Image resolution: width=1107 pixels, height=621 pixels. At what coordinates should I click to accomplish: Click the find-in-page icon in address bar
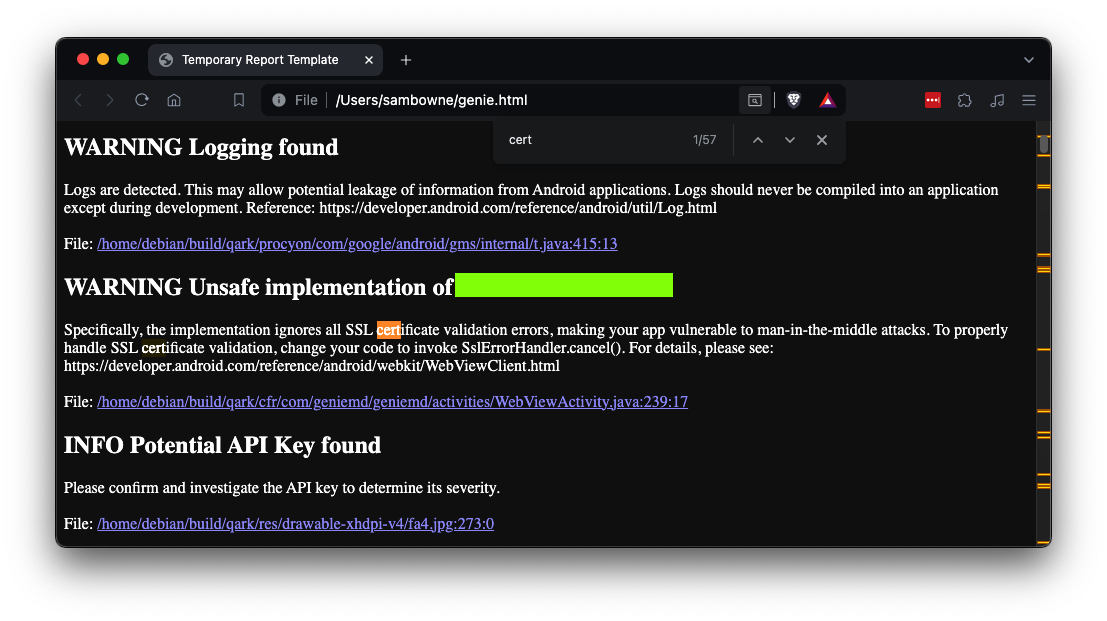pos(756,100)
